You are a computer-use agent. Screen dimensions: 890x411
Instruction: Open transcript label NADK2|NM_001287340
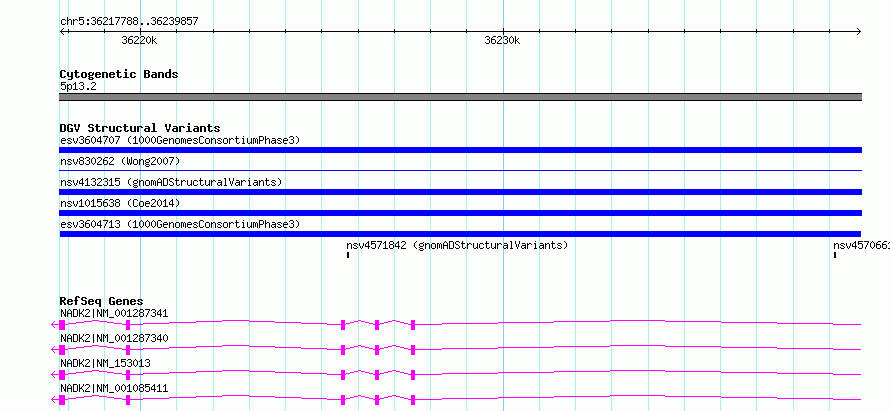point(114,338)
